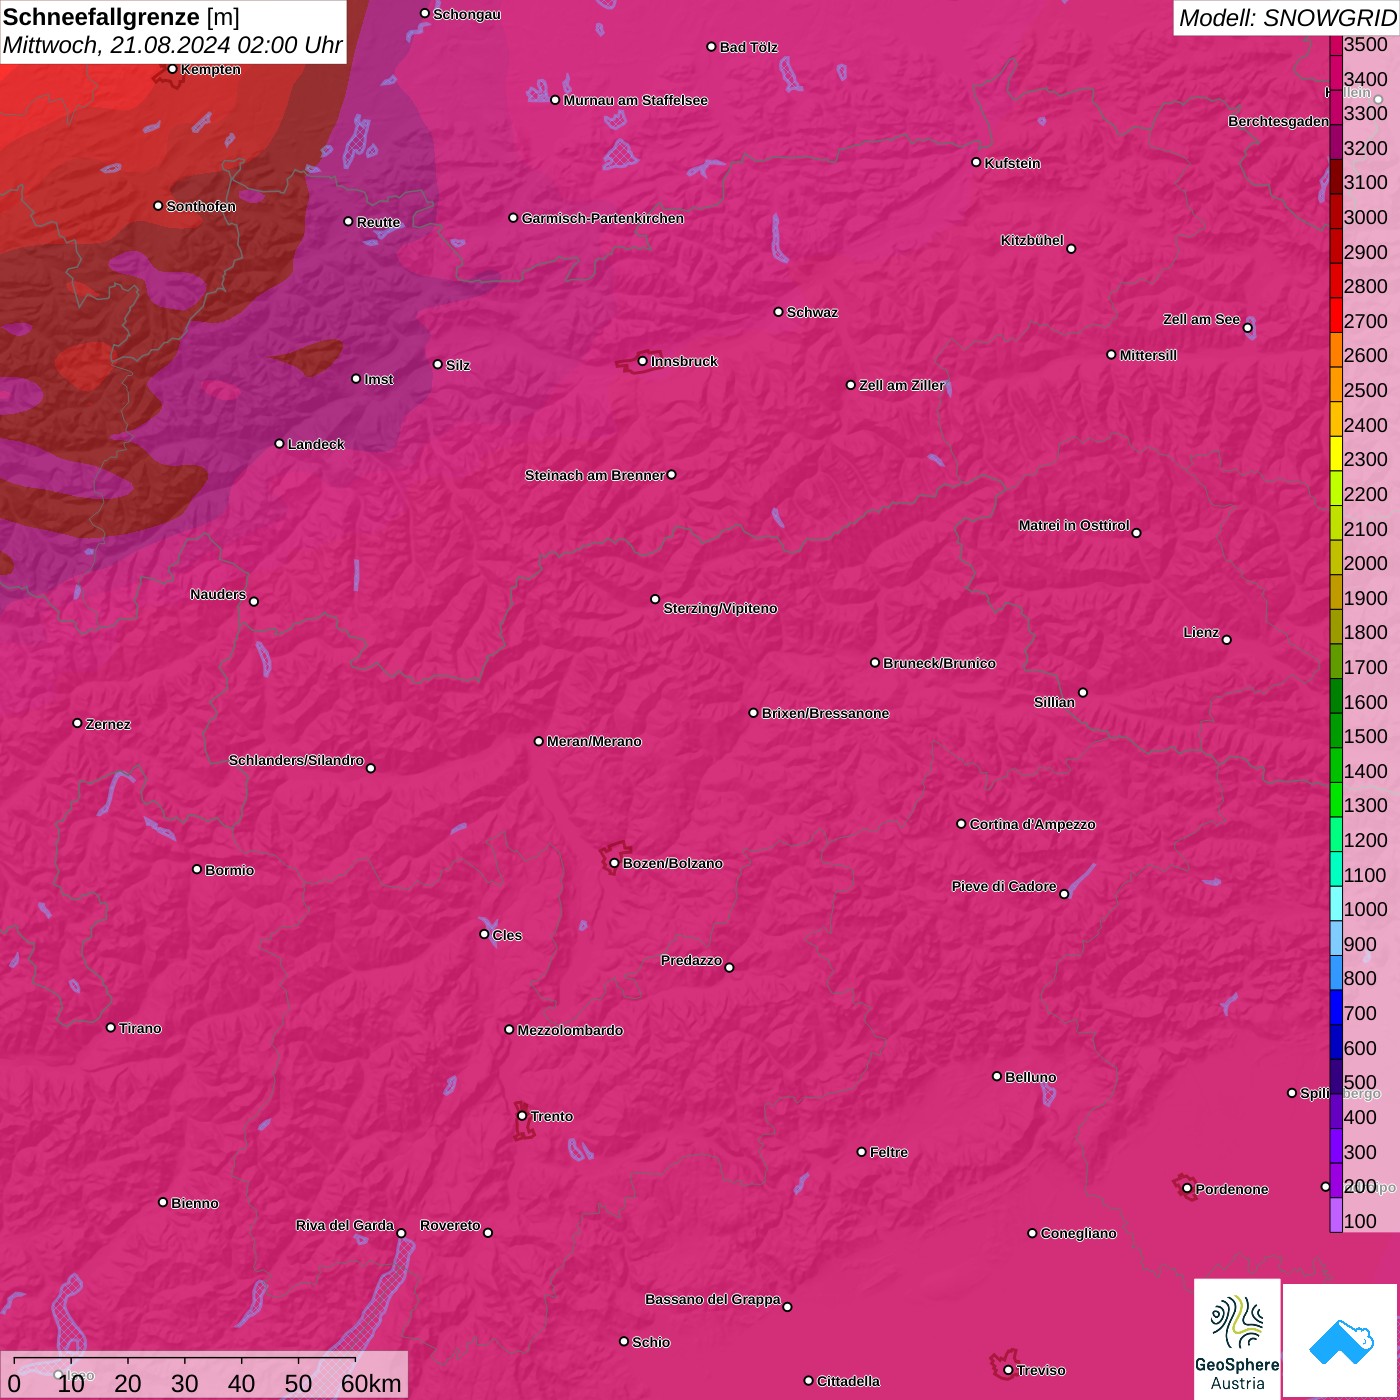Image resolution: width=1400 pixels, height=1400 pixels.
Task: Pick the Kufstein city marker dot
Action: 976,162
